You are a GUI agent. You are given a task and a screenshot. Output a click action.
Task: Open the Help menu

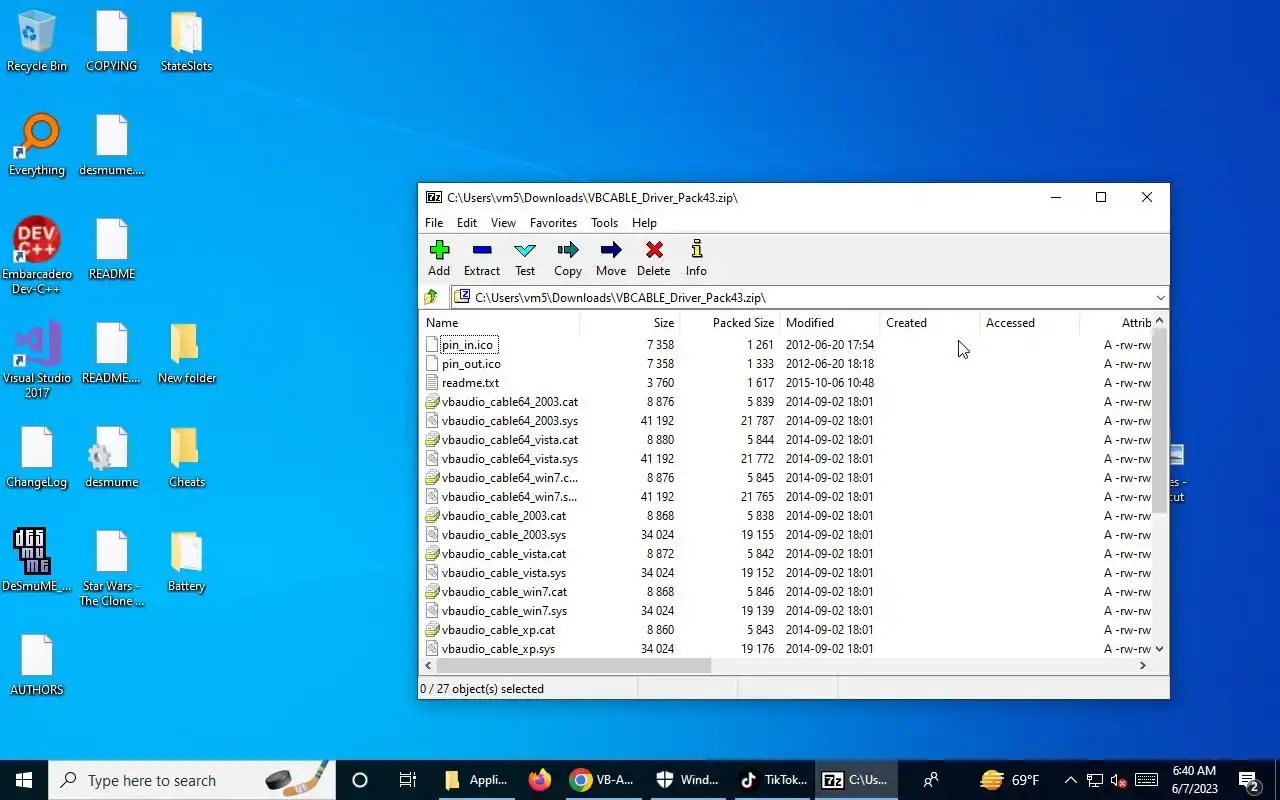click(644, 223)
